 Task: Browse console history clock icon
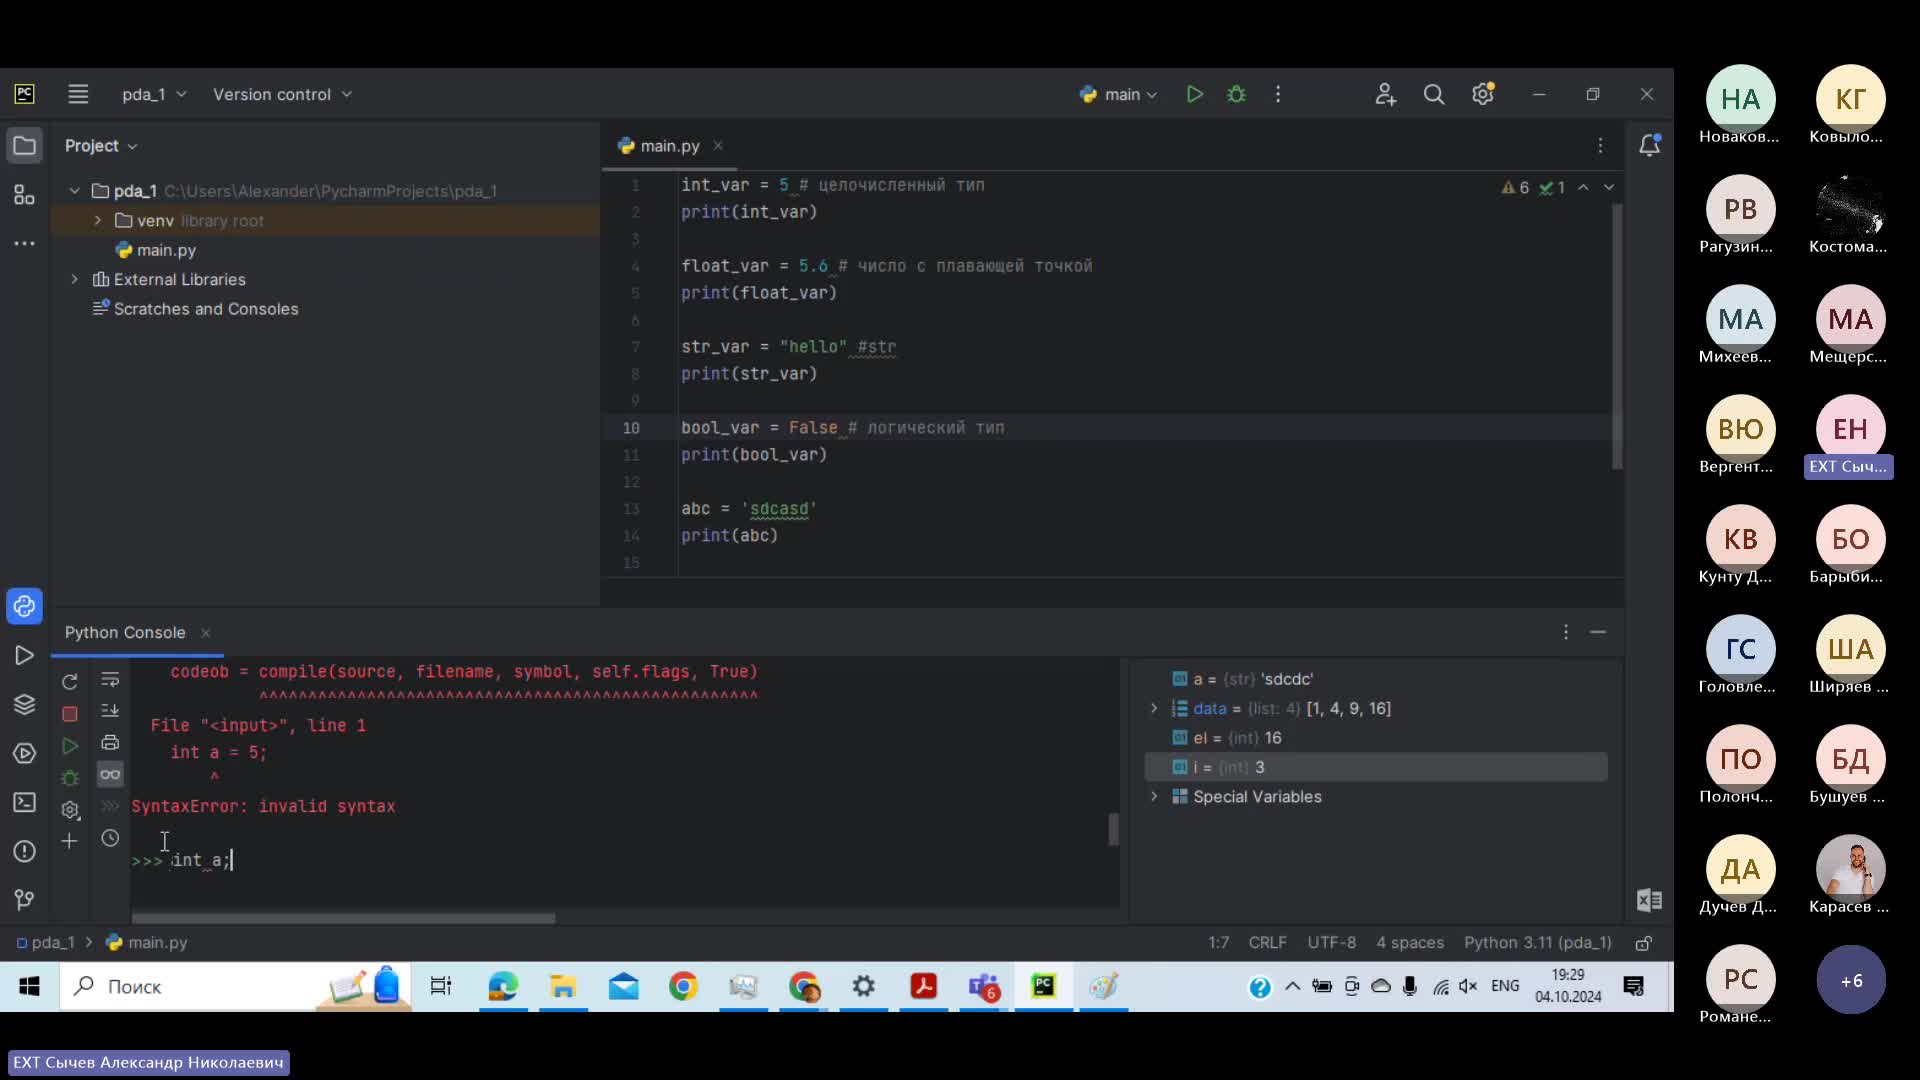coord(110,838)
